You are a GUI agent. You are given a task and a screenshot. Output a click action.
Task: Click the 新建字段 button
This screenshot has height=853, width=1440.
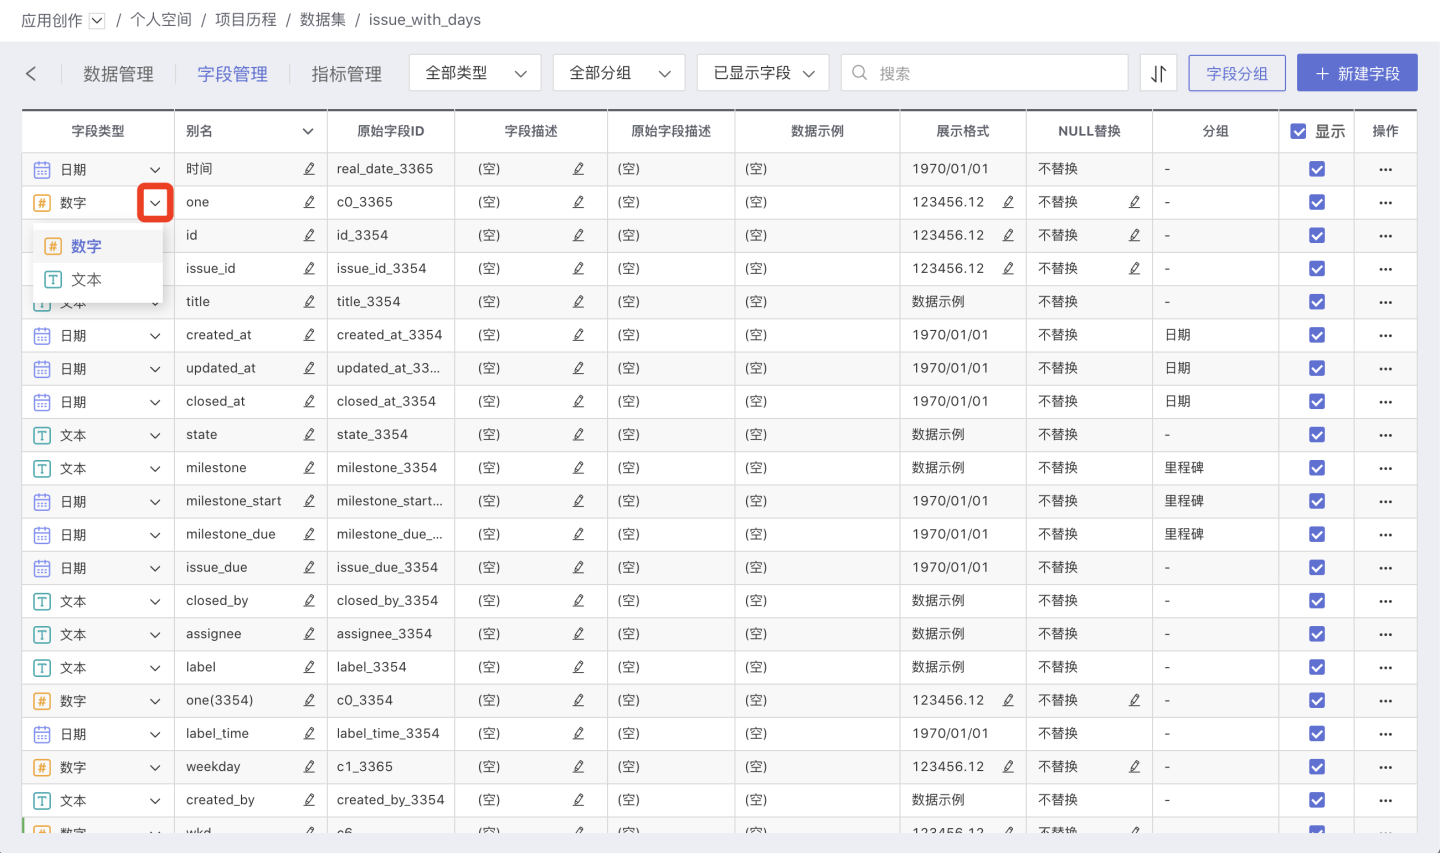[1356, 73]
